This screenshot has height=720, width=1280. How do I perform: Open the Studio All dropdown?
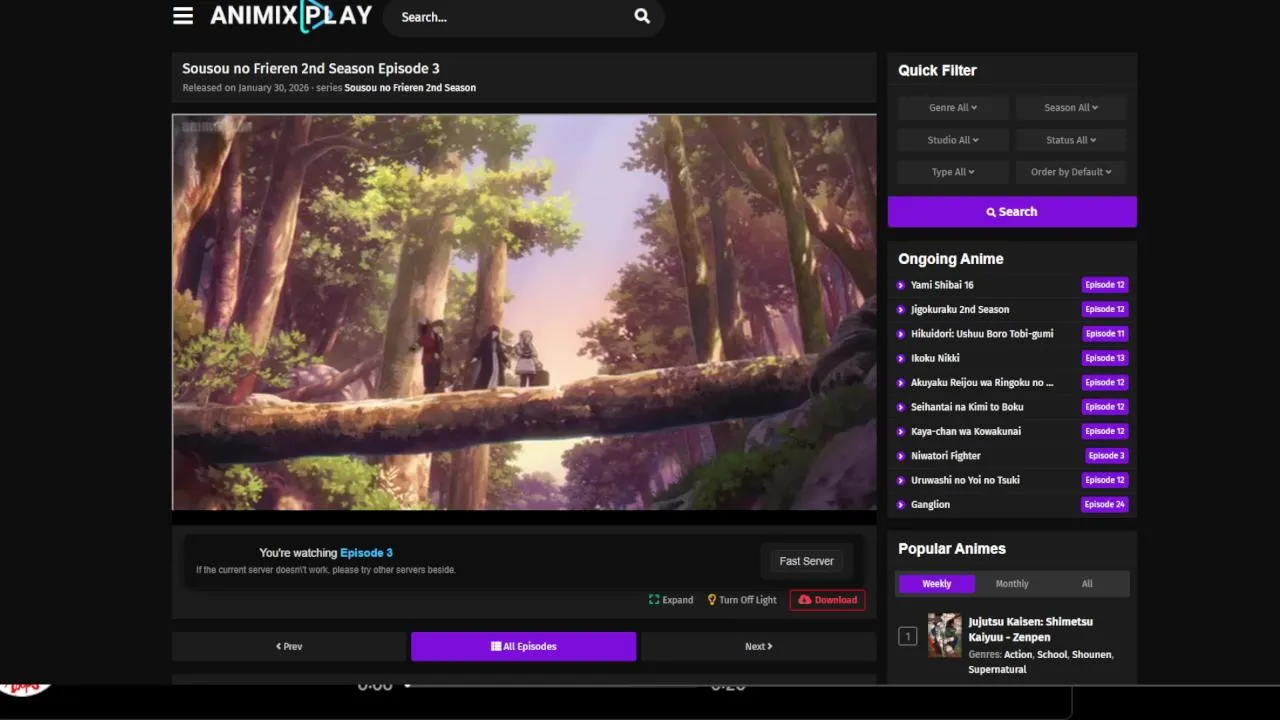953,140
